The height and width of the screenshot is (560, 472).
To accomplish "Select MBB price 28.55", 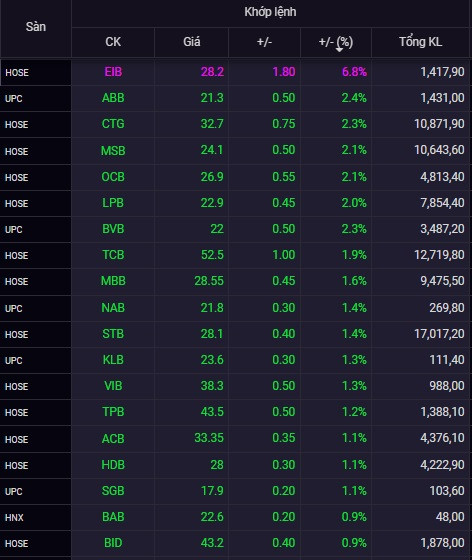I will point(209,281).
